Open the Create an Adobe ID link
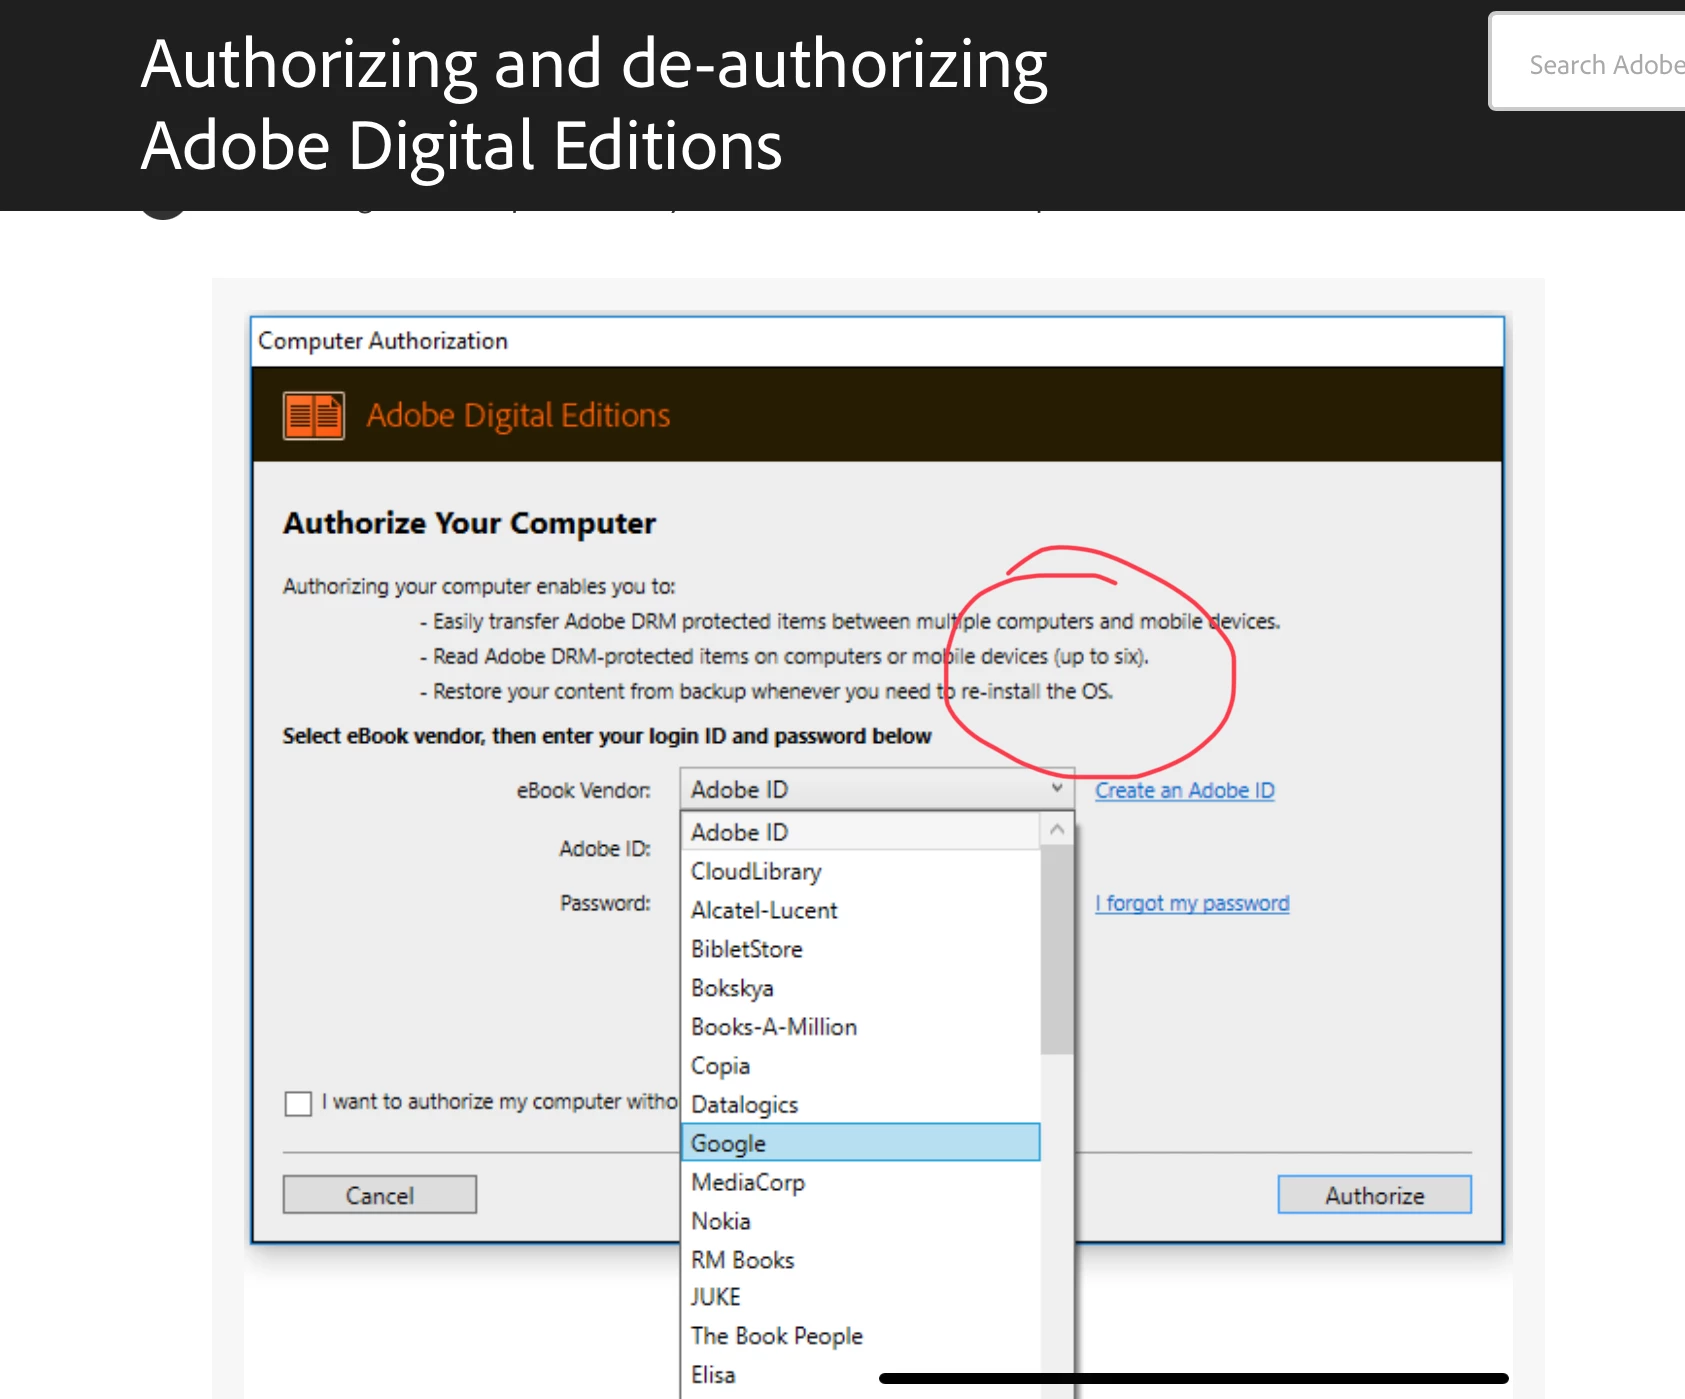 1185,790
